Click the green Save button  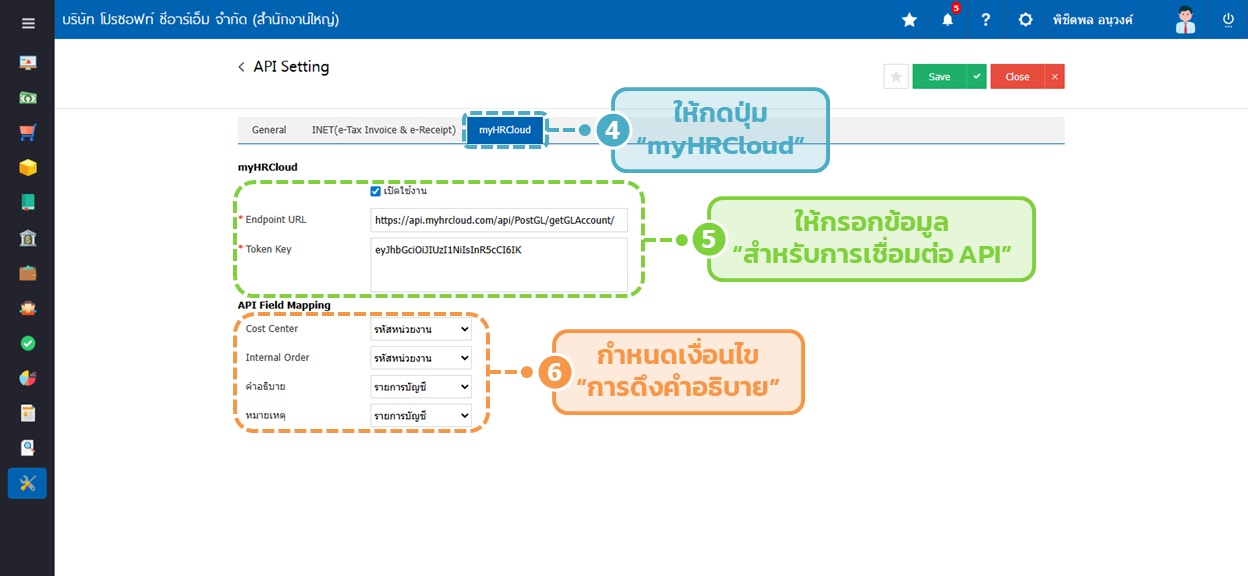coord(939,77)
